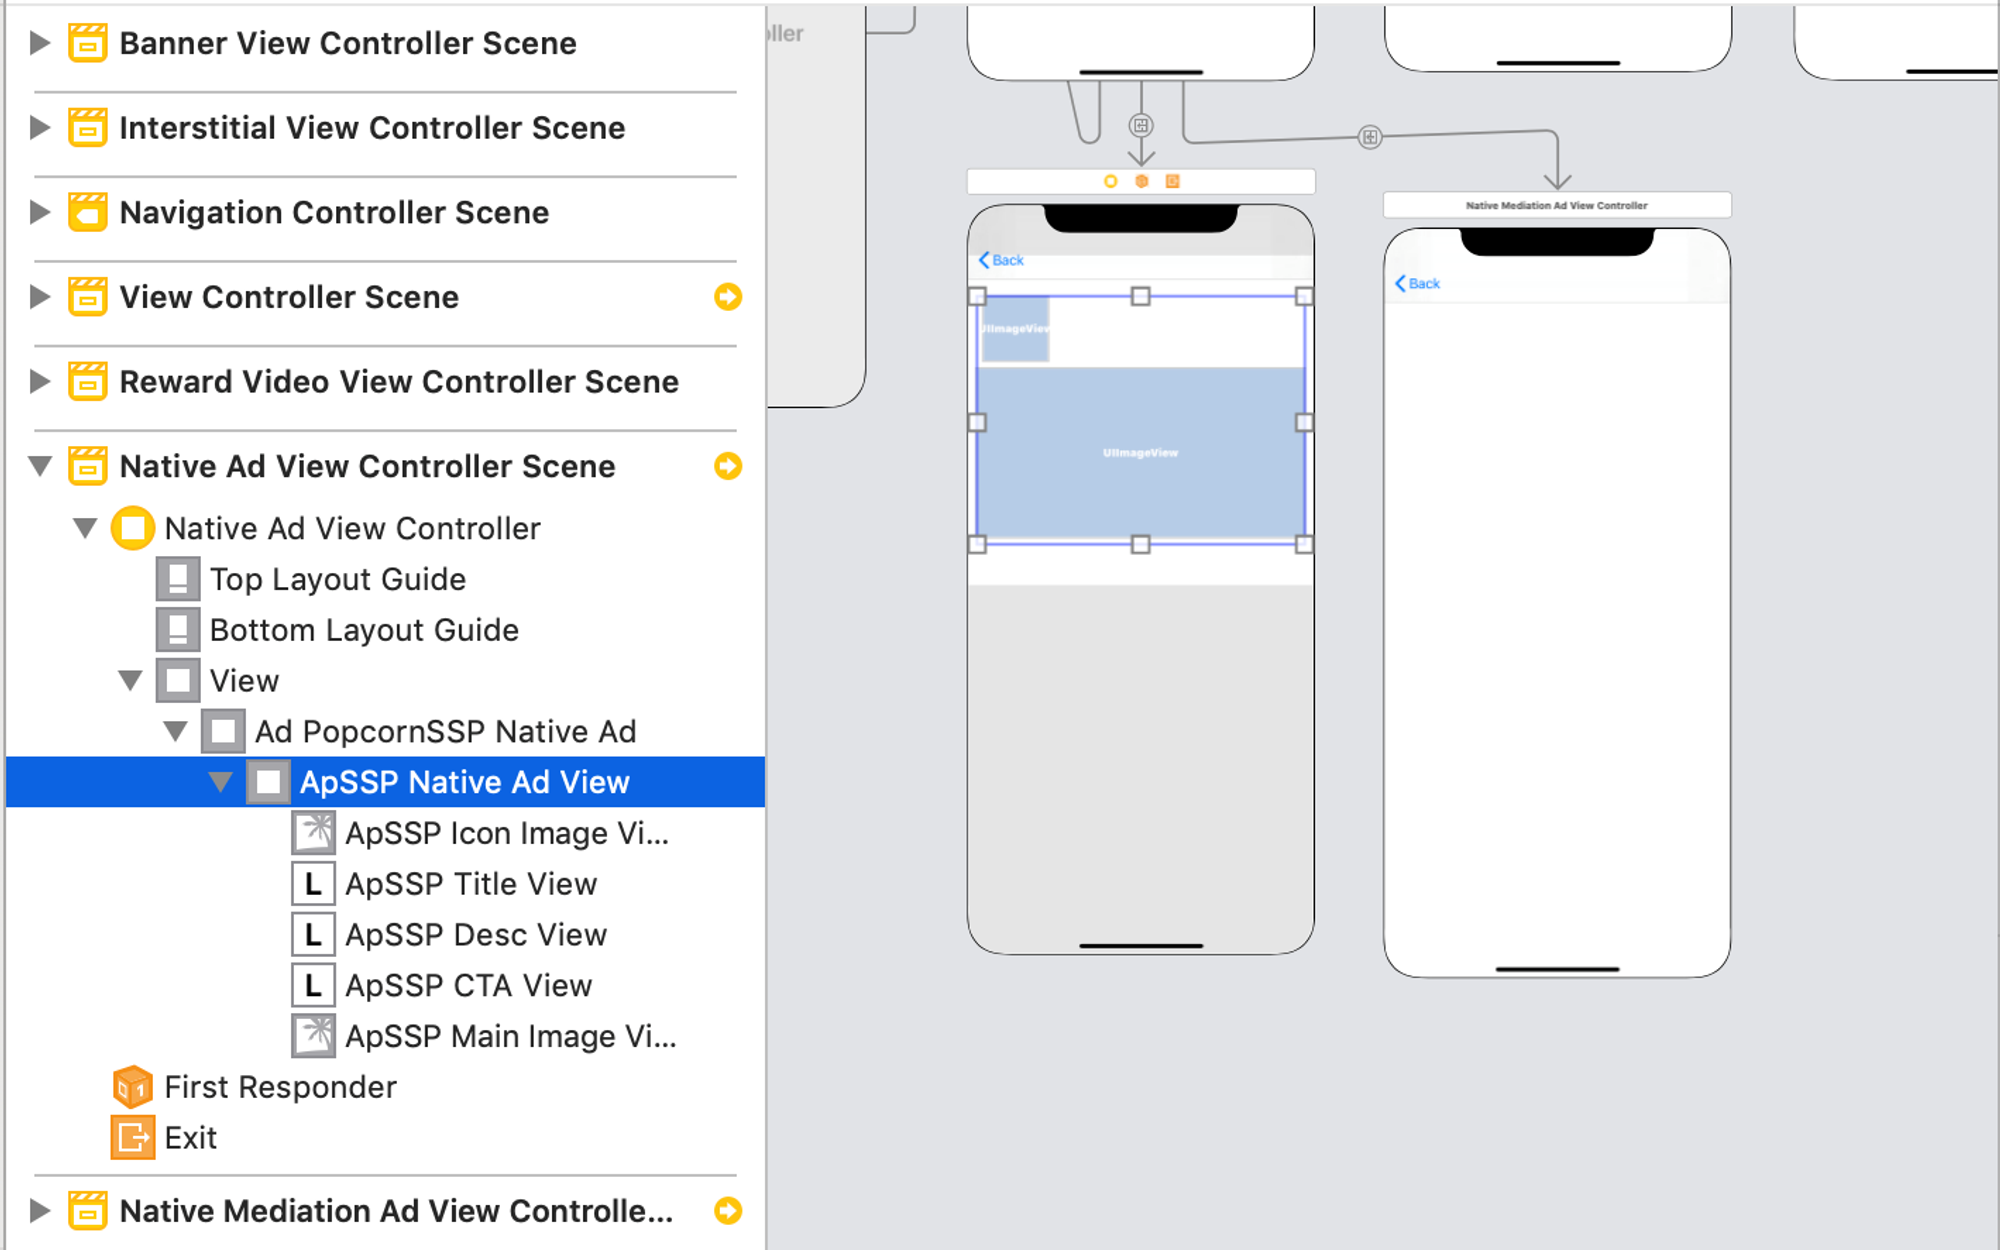The image size is (2000, 1250).
Task: Click the Top Layout Guide icon
Action: click(178, 579)
